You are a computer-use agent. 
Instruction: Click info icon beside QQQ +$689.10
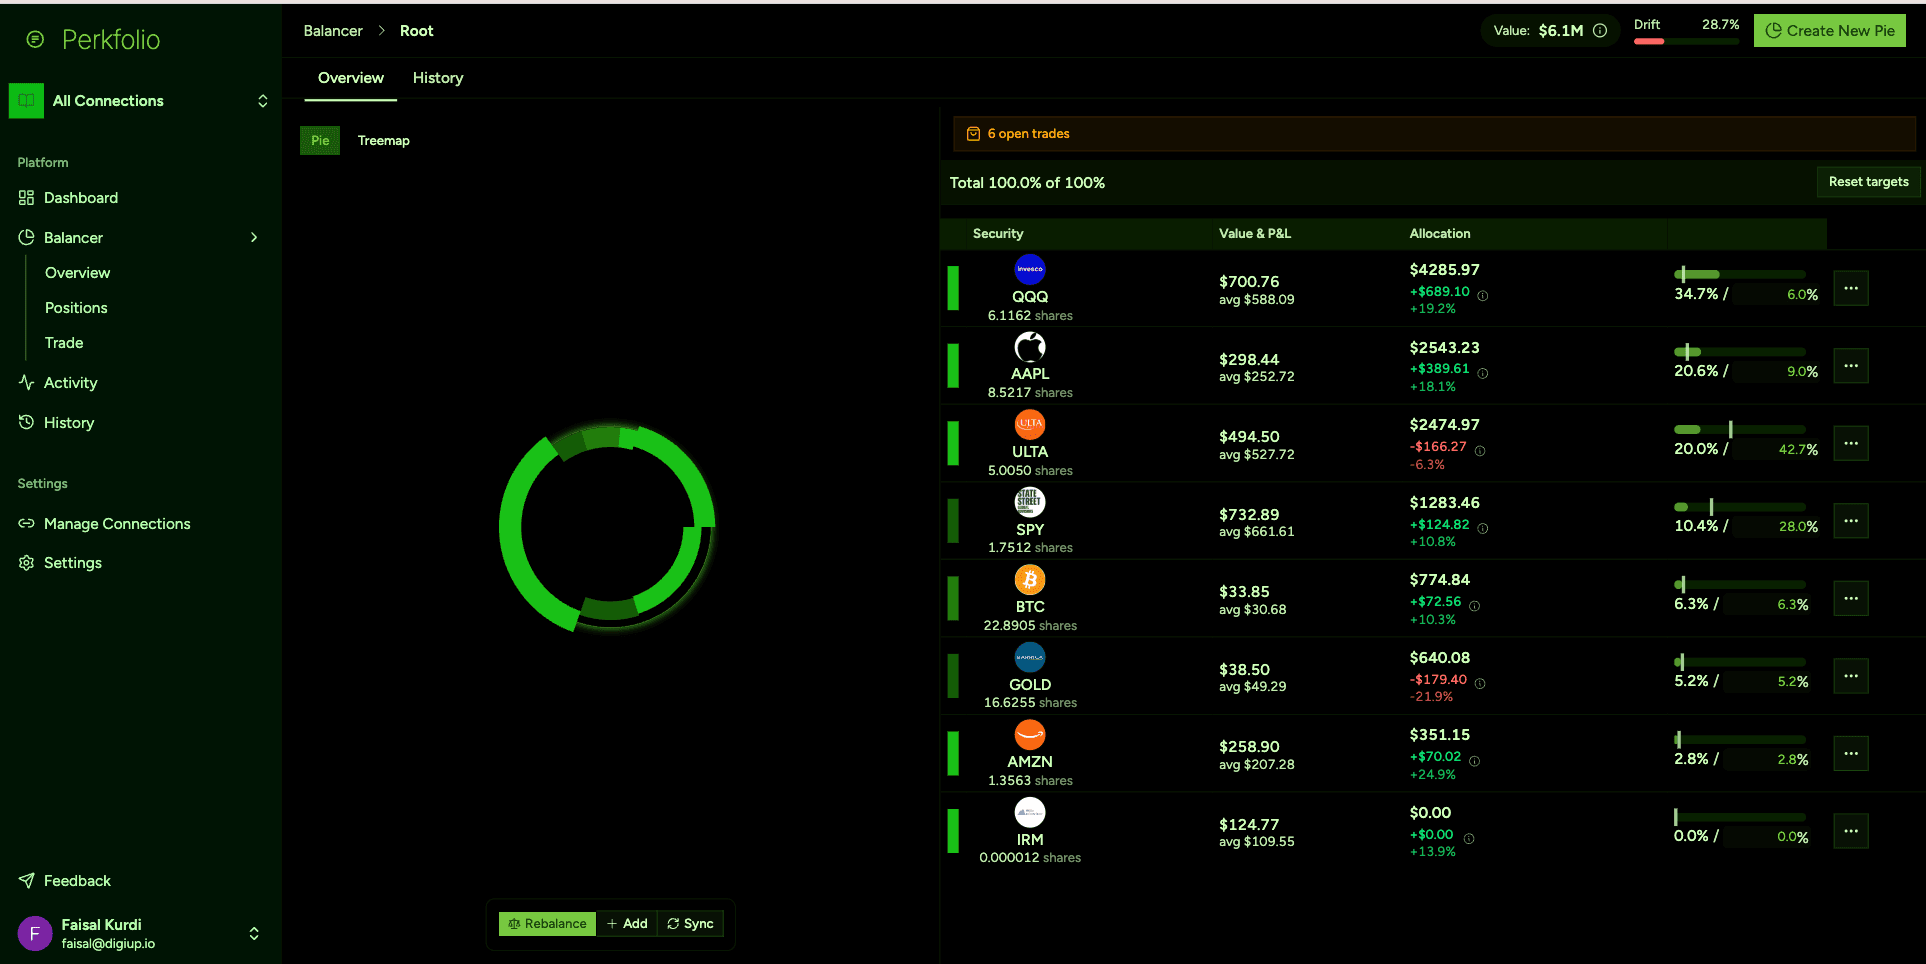[x=1483, y=296]
